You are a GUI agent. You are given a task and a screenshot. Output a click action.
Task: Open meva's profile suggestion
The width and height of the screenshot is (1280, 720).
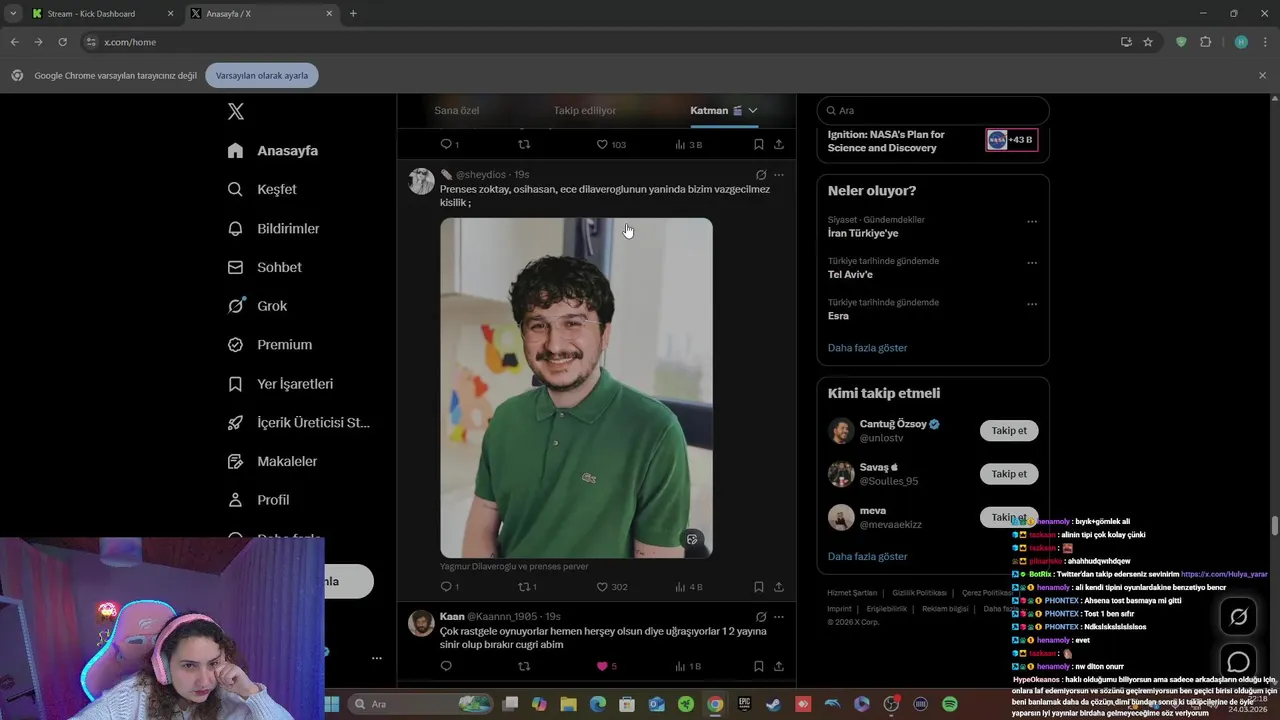point(872,510)
